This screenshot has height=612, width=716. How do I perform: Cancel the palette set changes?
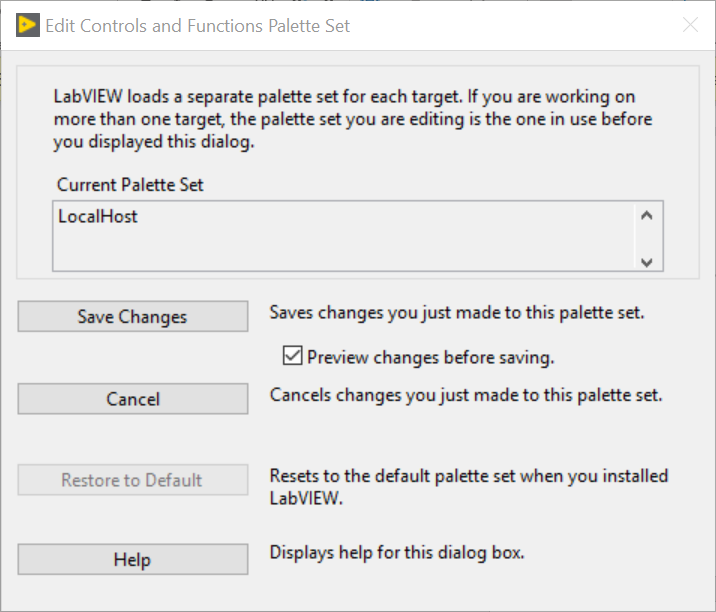[x=133, y=399]
